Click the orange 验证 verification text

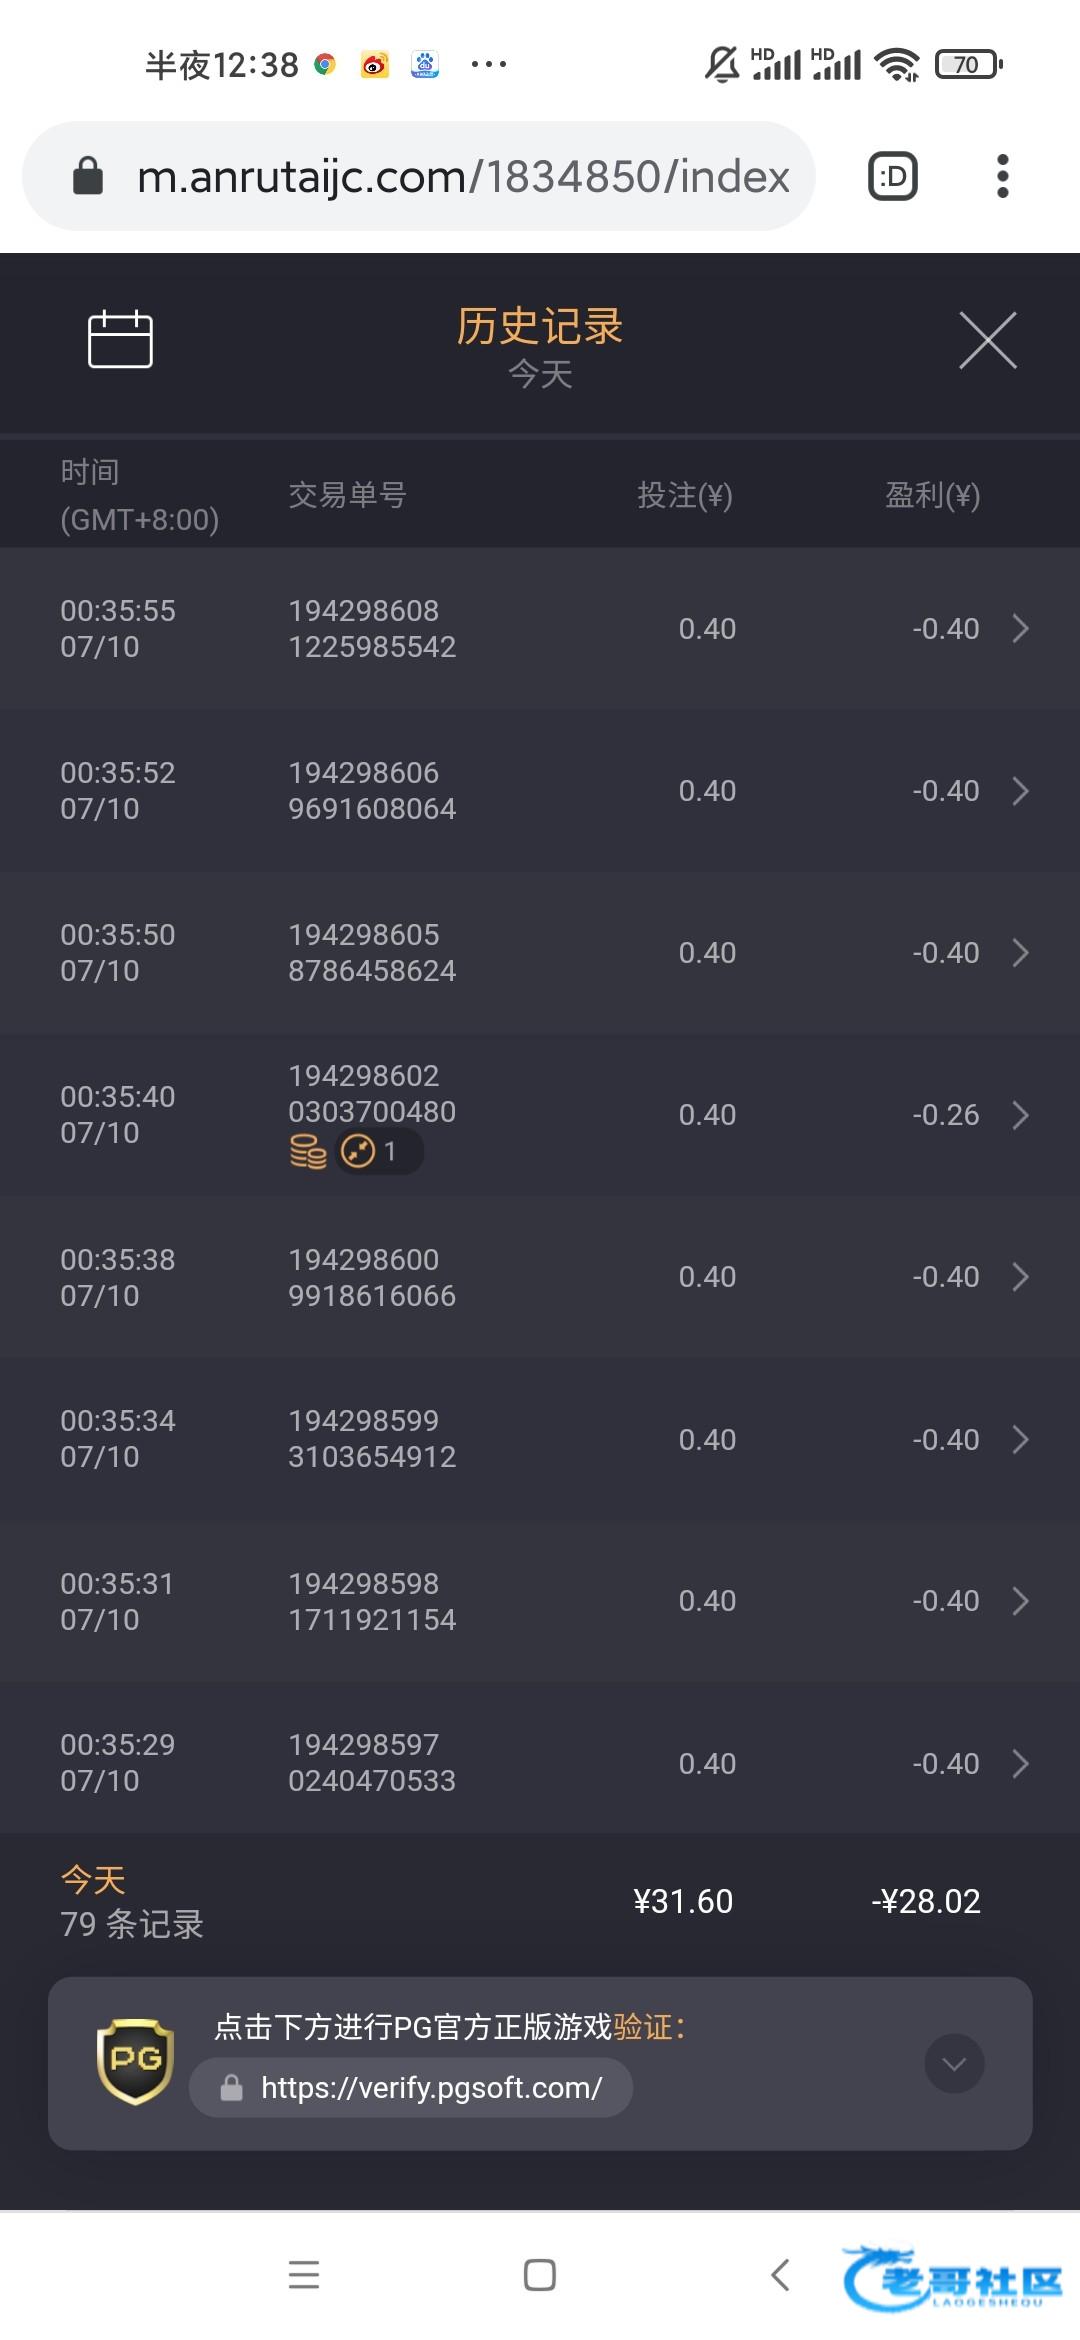(642, 2027)
